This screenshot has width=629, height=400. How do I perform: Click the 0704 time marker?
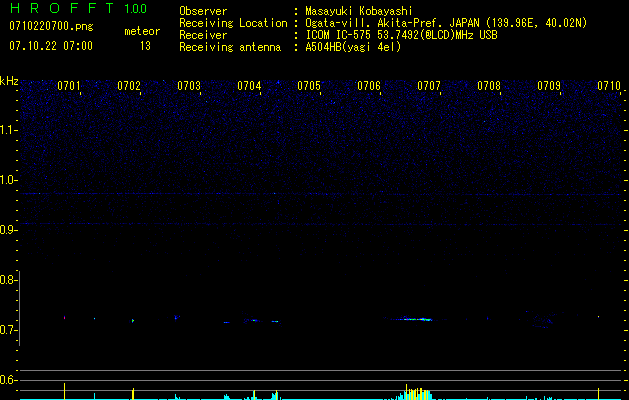coord(249,86)
